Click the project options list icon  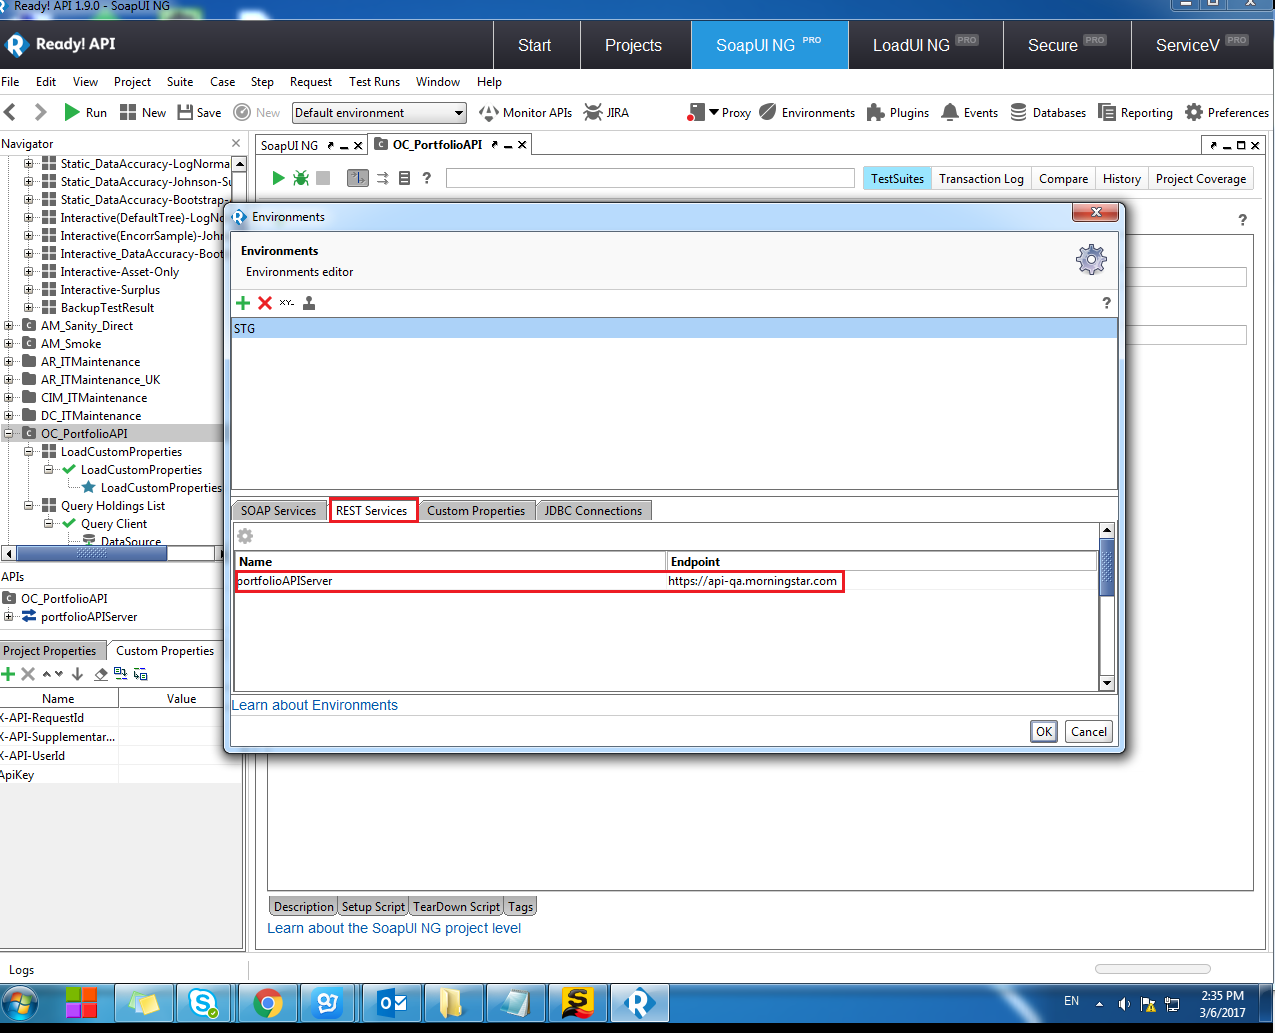pos(404,178)
